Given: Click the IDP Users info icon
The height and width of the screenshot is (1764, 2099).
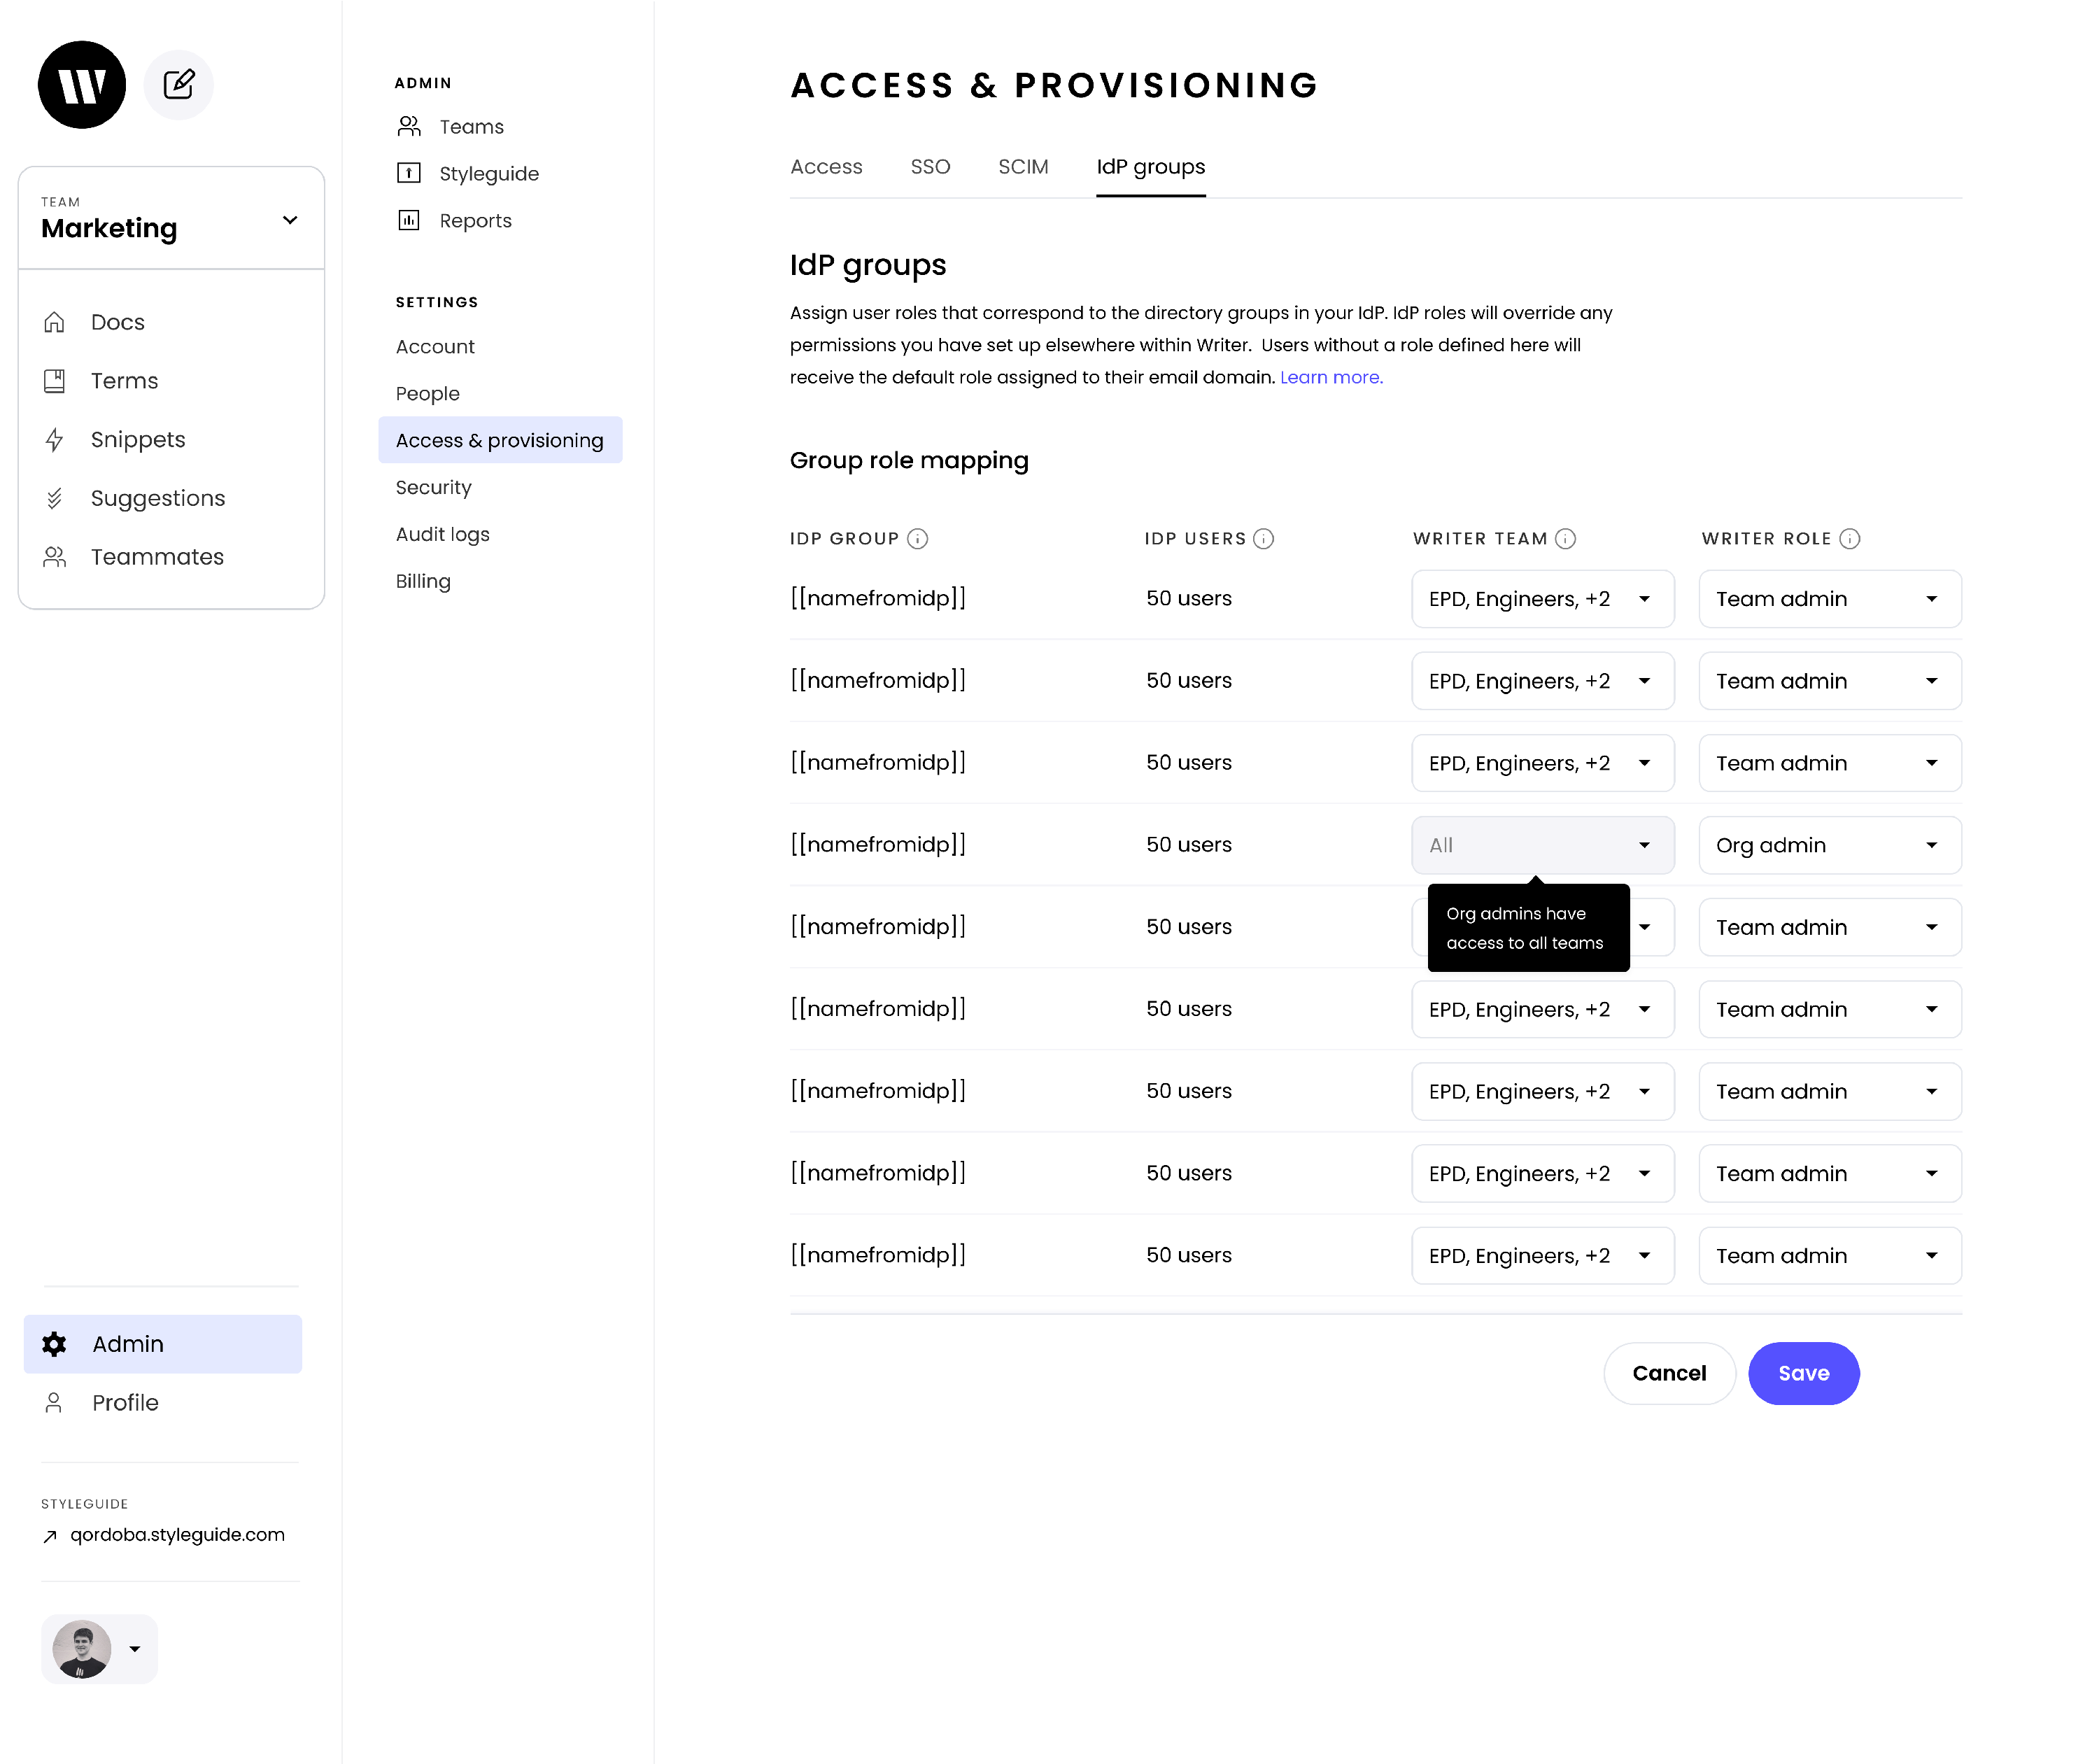Looking at the screenshot, I should click(1264, 539).
